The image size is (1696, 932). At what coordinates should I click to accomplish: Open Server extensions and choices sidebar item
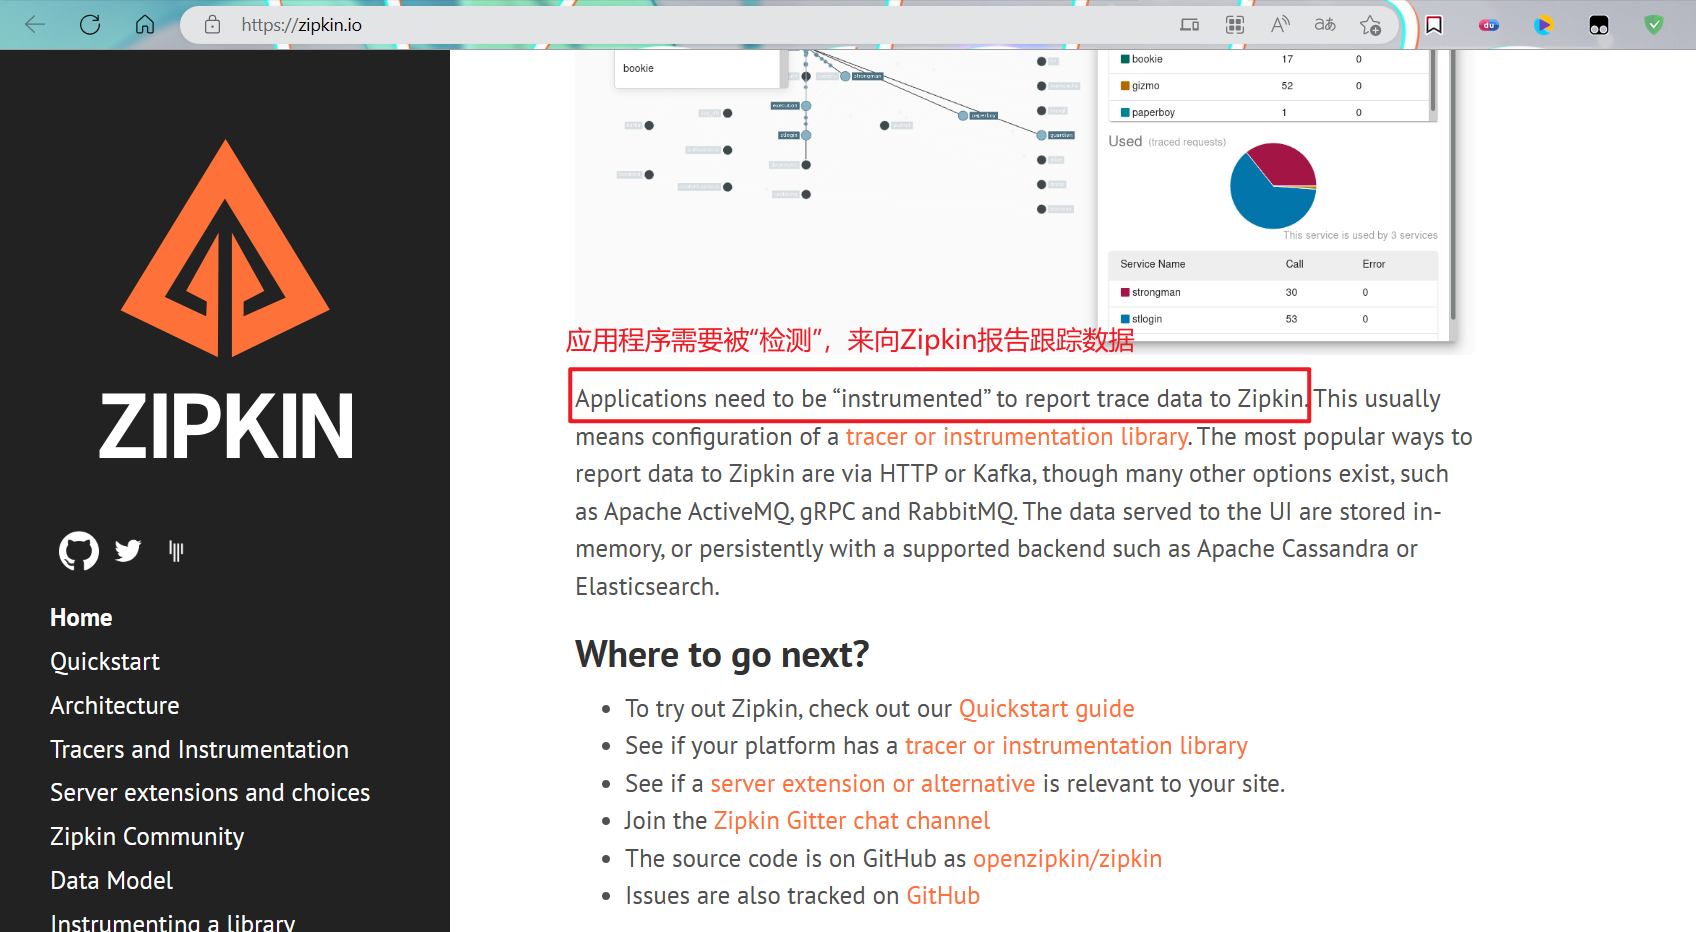click(210, 793)
